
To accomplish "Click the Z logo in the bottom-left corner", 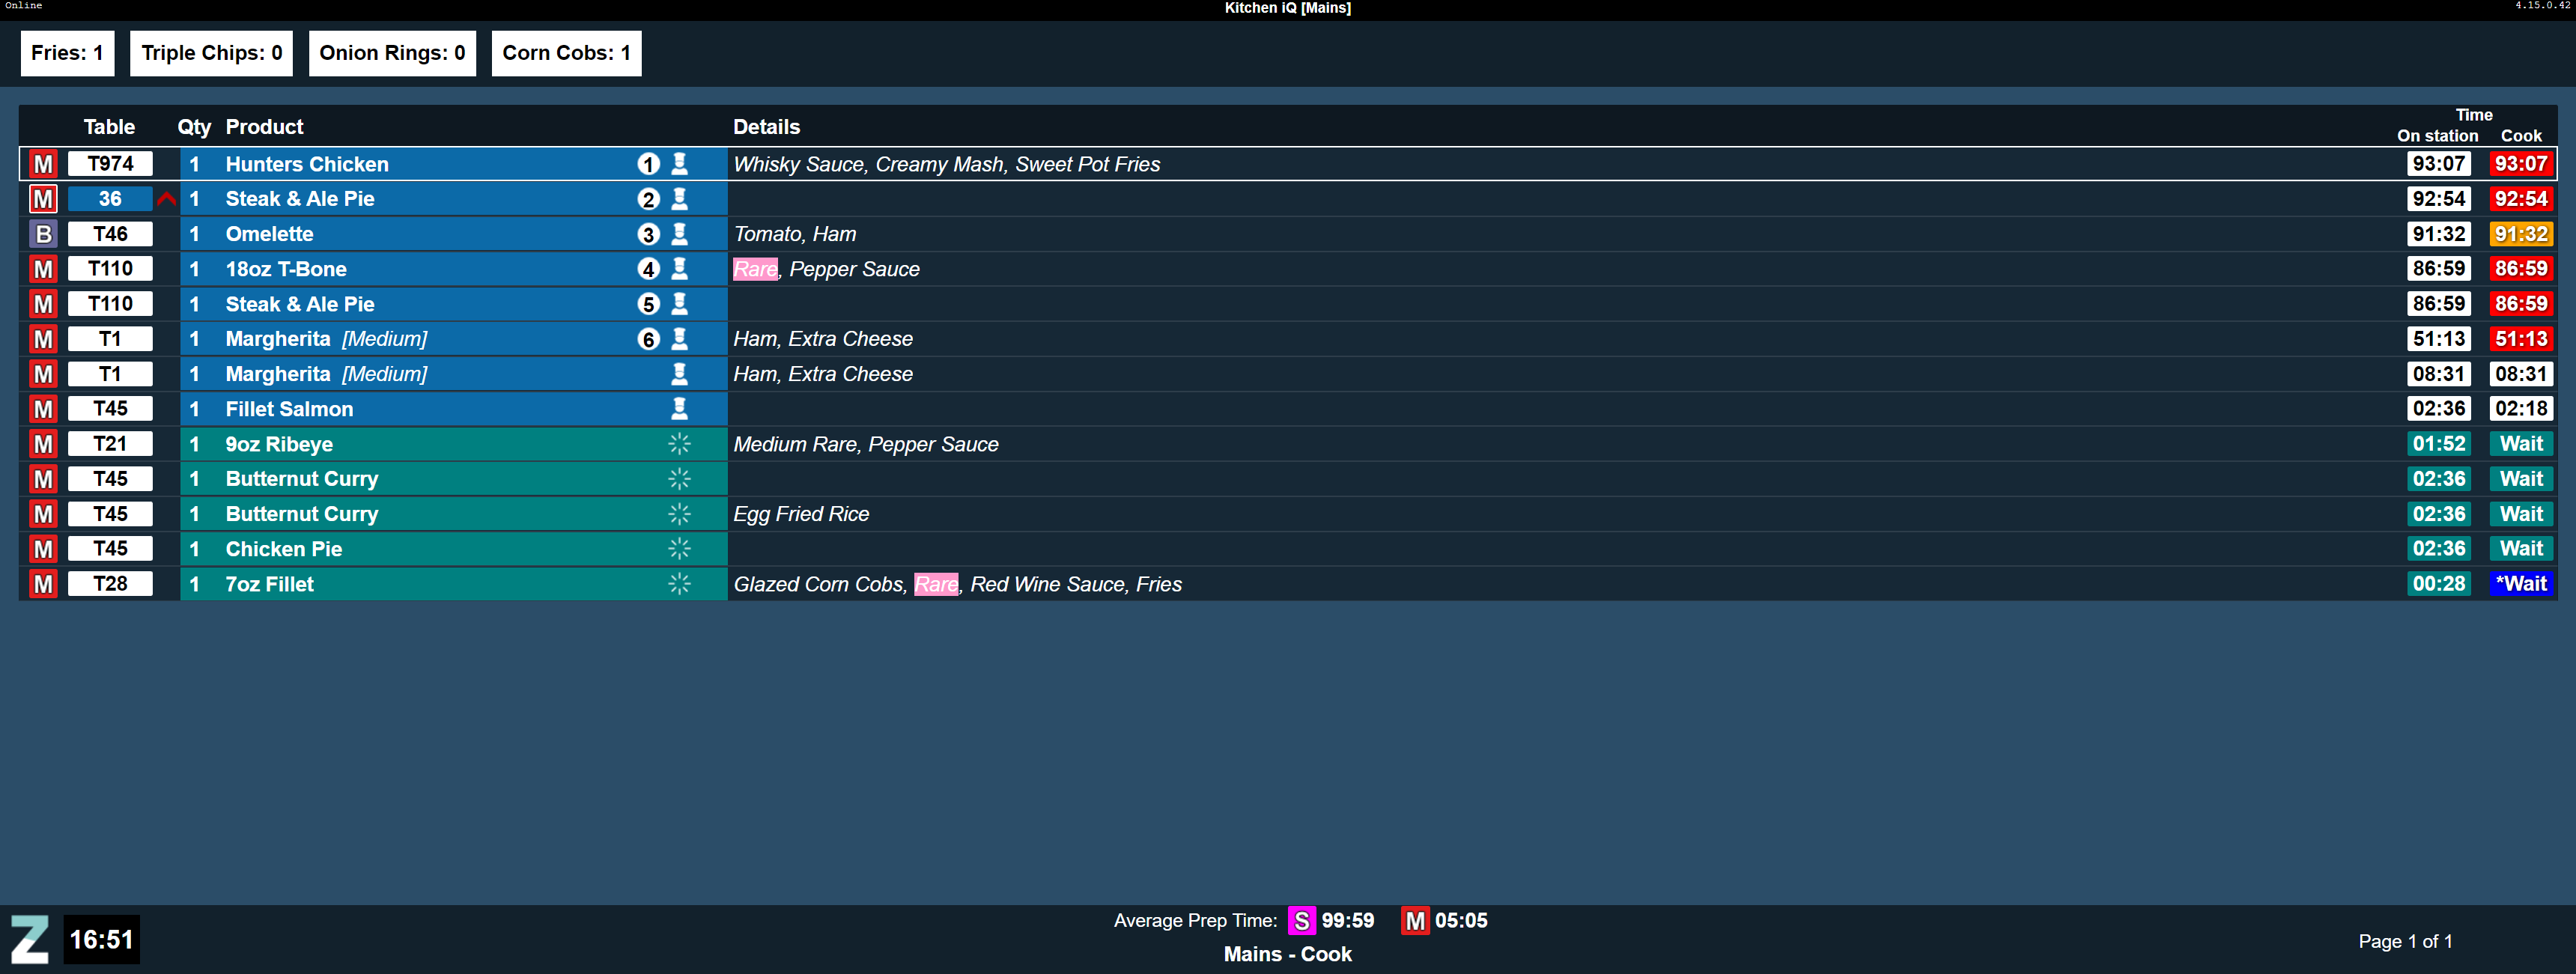I will click(x=29, y=939).
